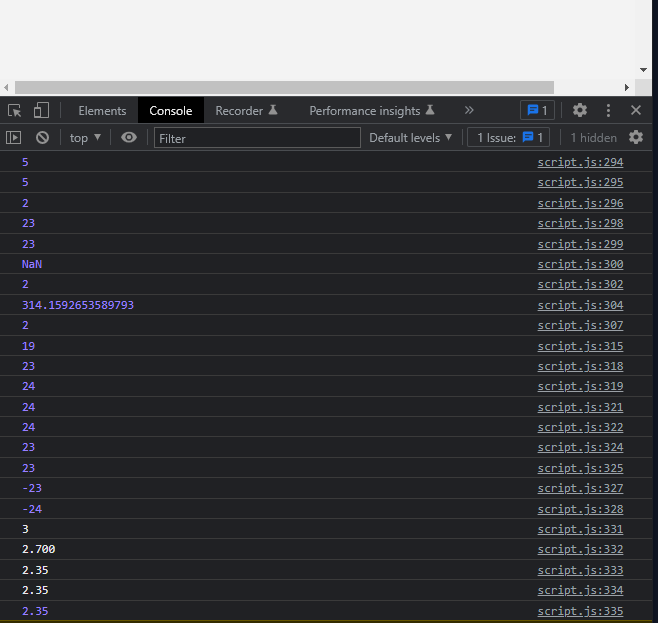Open the 1 Issue button

[509, 138]
